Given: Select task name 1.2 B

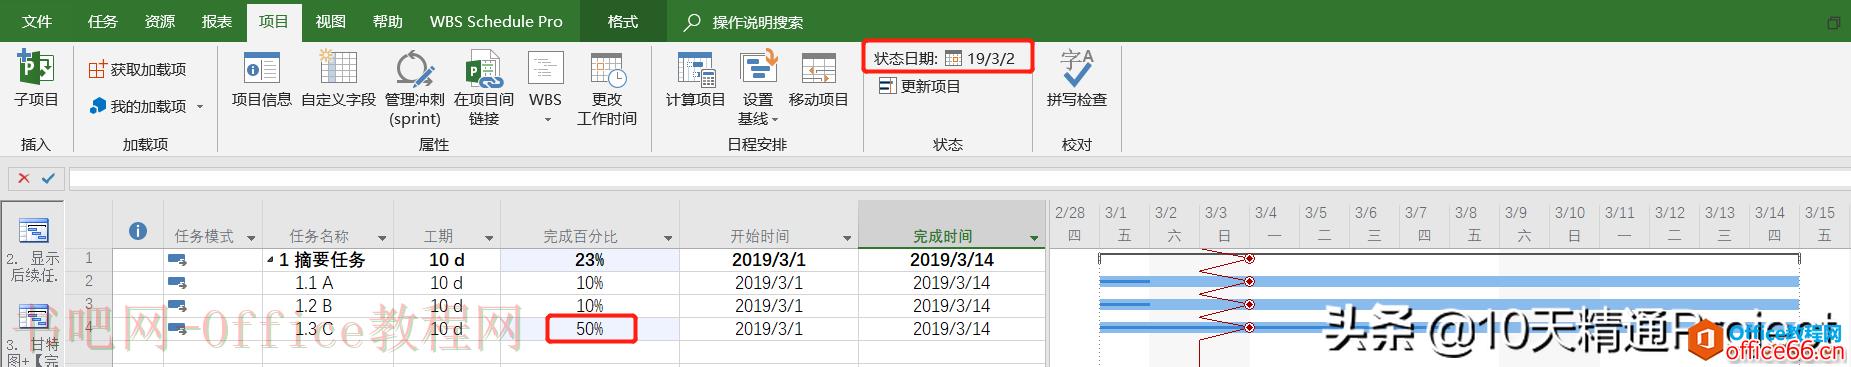Looking at the screenshot, I should coord(314,306).
